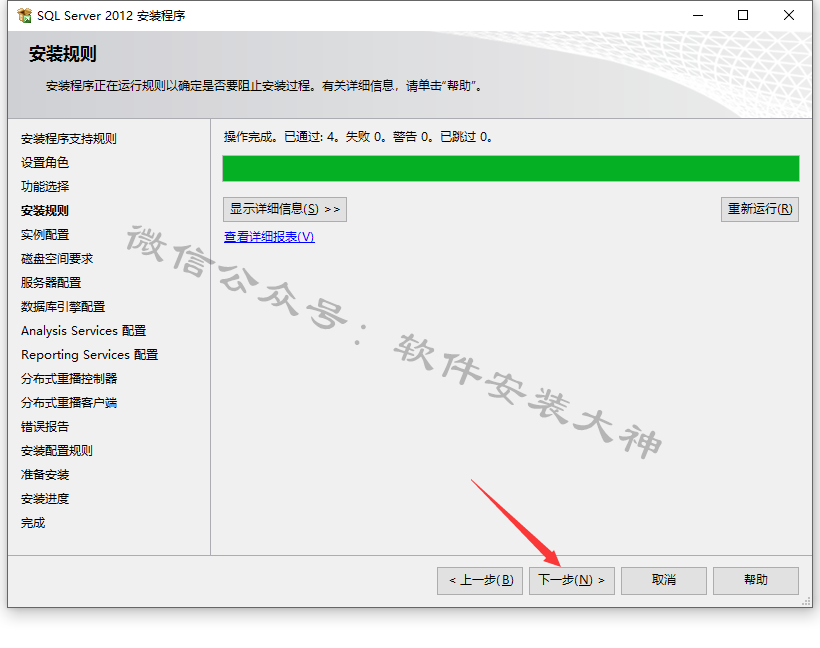
Task: Select 安装程序支持规则 step in sidebar
Action: click(69, 139)
